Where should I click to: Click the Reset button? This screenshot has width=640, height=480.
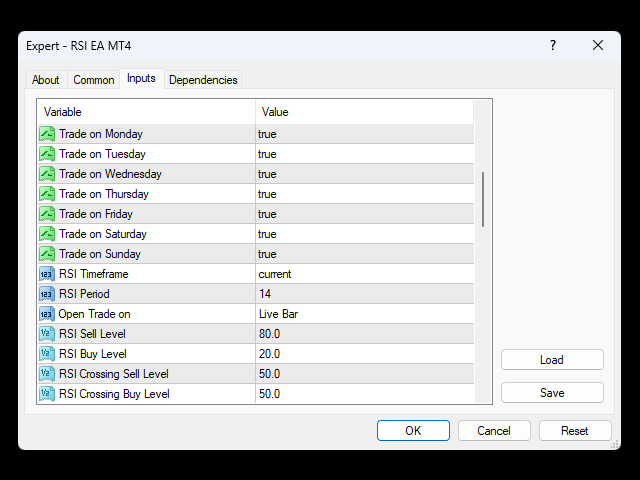point(575,431)
